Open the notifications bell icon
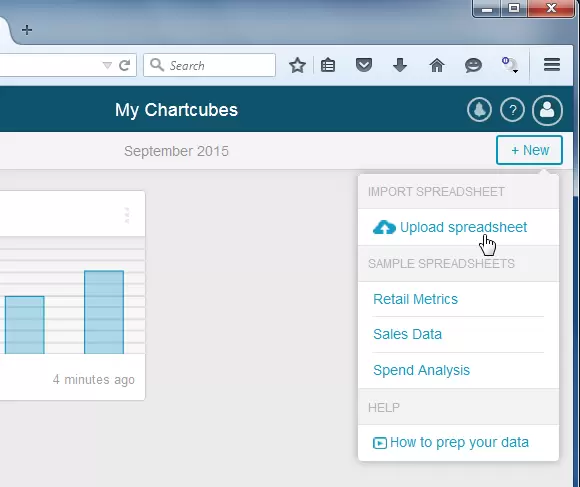Image resolution: width=580 pixels, height=487 pixels. (x=479, y=110)
